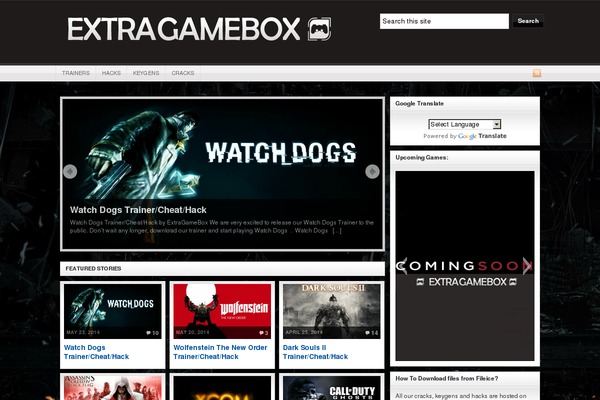Open Dark Souls II Trainer/Cheat/Hack link
600x400 pixels.
click(x=315, y=352)
